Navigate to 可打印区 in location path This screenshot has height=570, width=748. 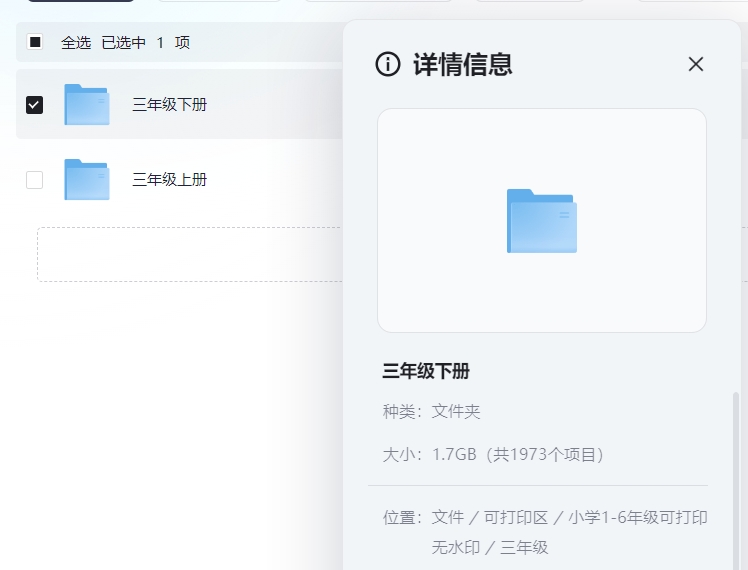coord(516,517)
